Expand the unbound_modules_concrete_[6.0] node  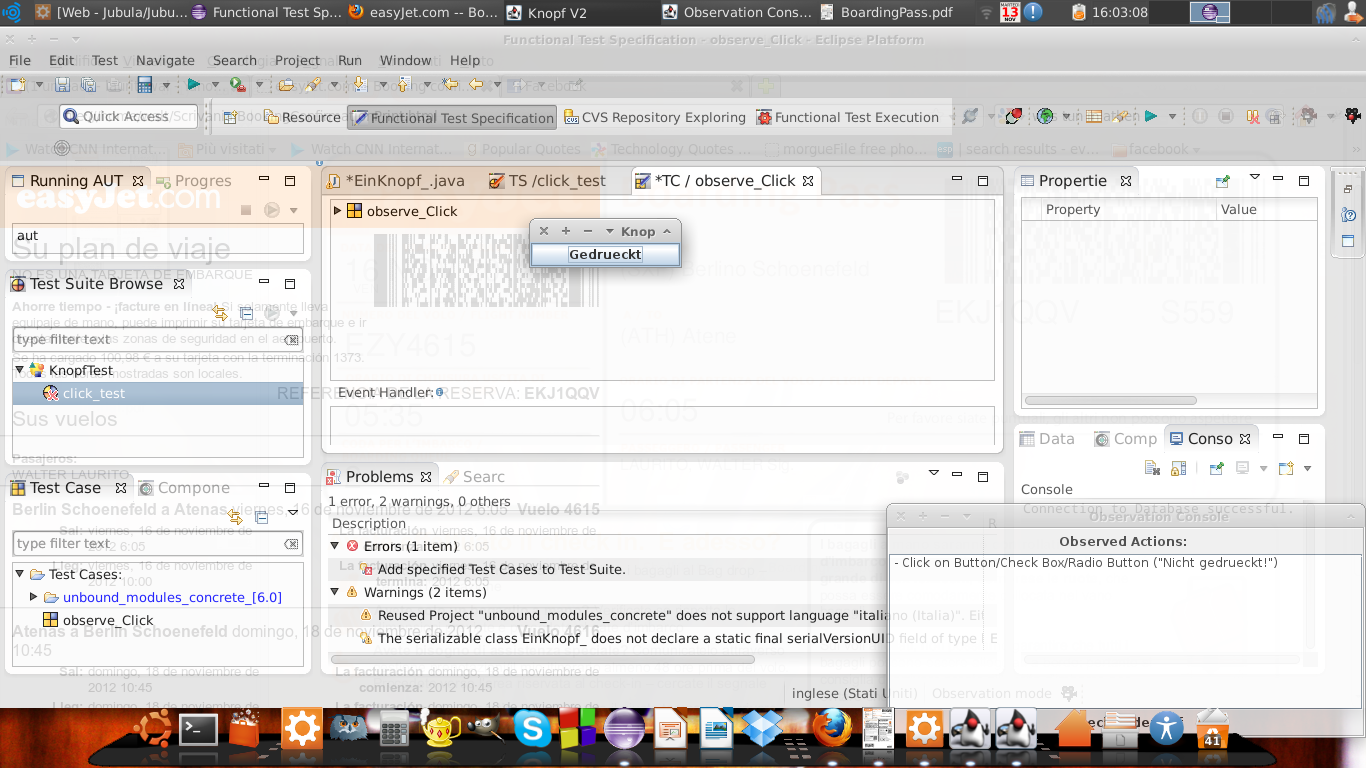(x=34, y=597)
